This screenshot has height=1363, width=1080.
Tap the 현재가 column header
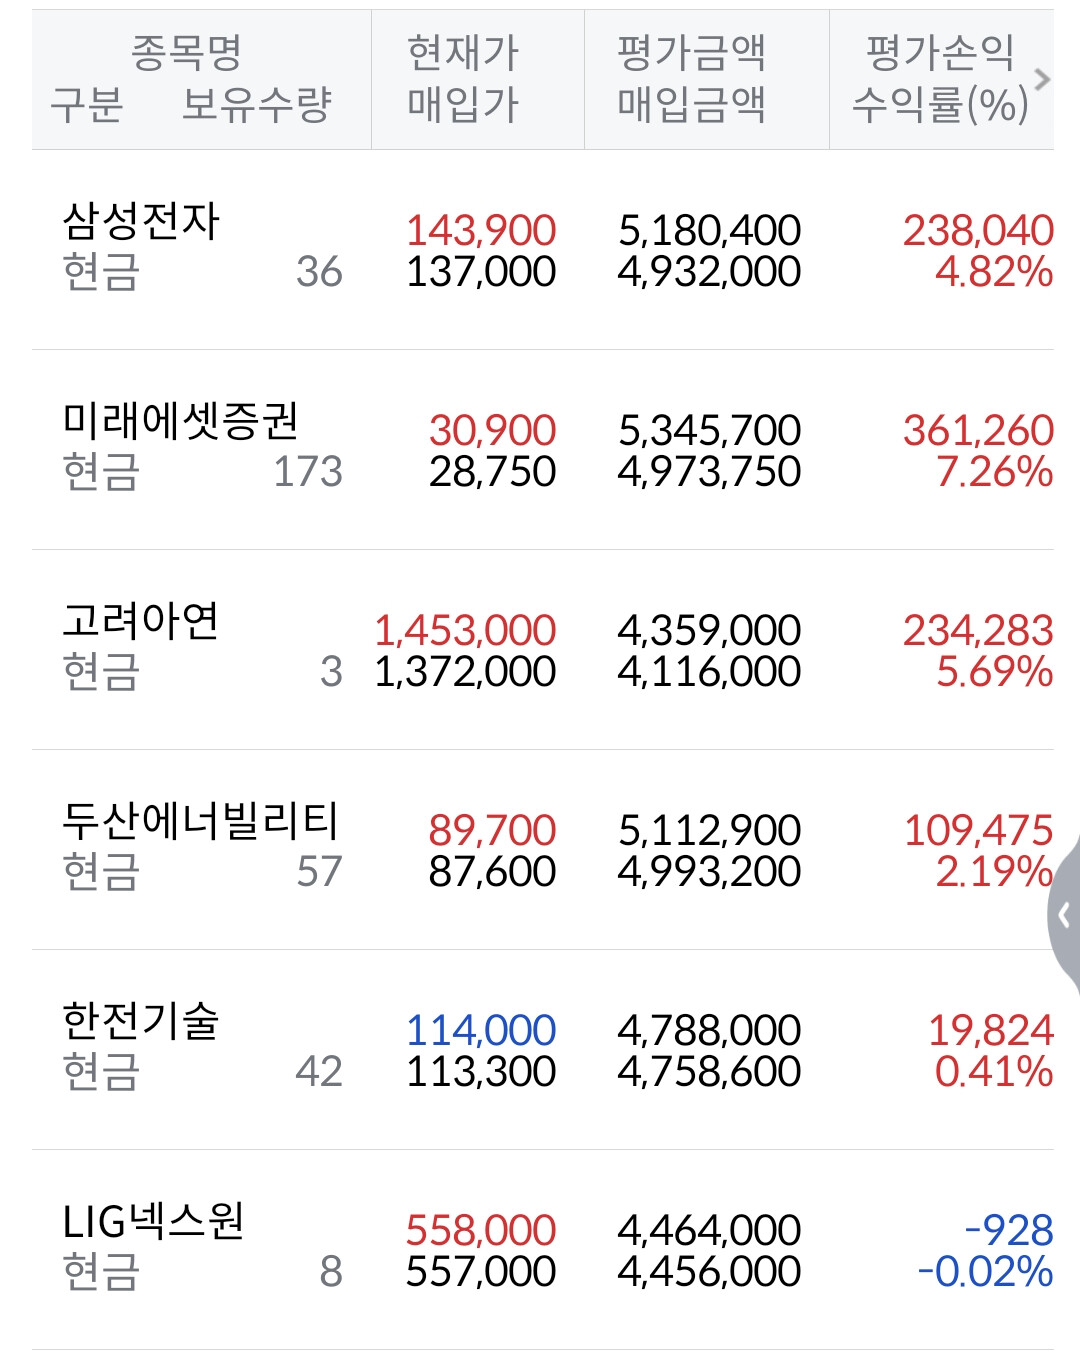pos(463,53)
